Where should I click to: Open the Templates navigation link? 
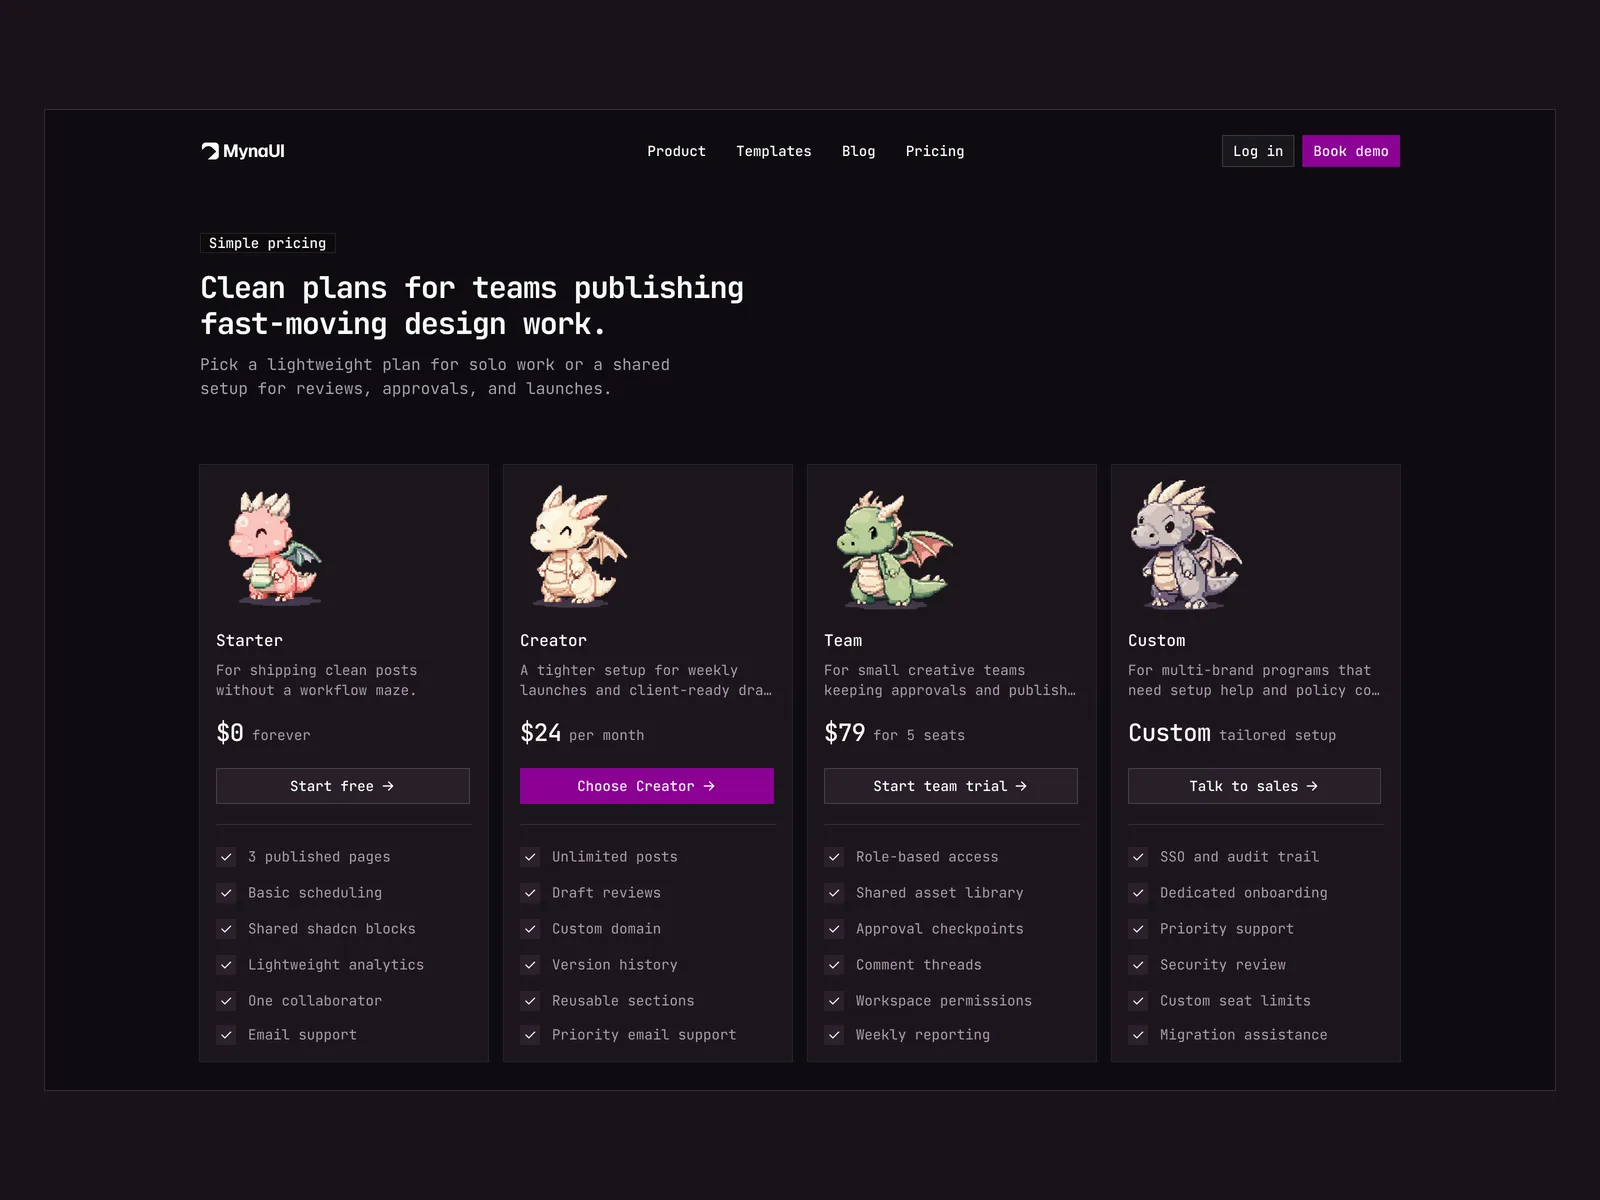click(x=774, y=151)
